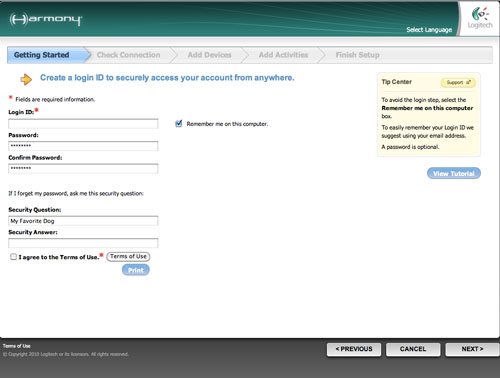Select the Add Activities step tab
Screen dimensions: 500x378
[x=283, y=55]
